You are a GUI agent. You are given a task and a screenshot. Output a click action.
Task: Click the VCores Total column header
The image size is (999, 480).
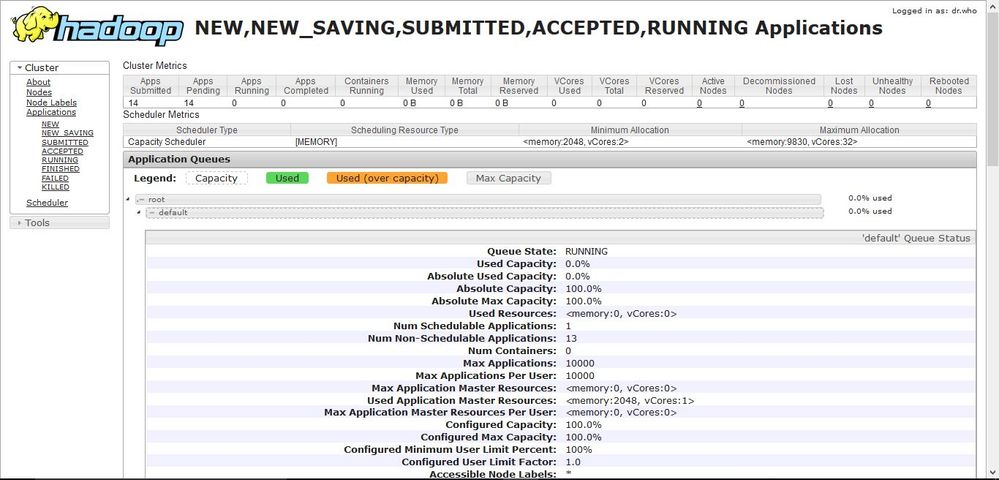point(614,86)
